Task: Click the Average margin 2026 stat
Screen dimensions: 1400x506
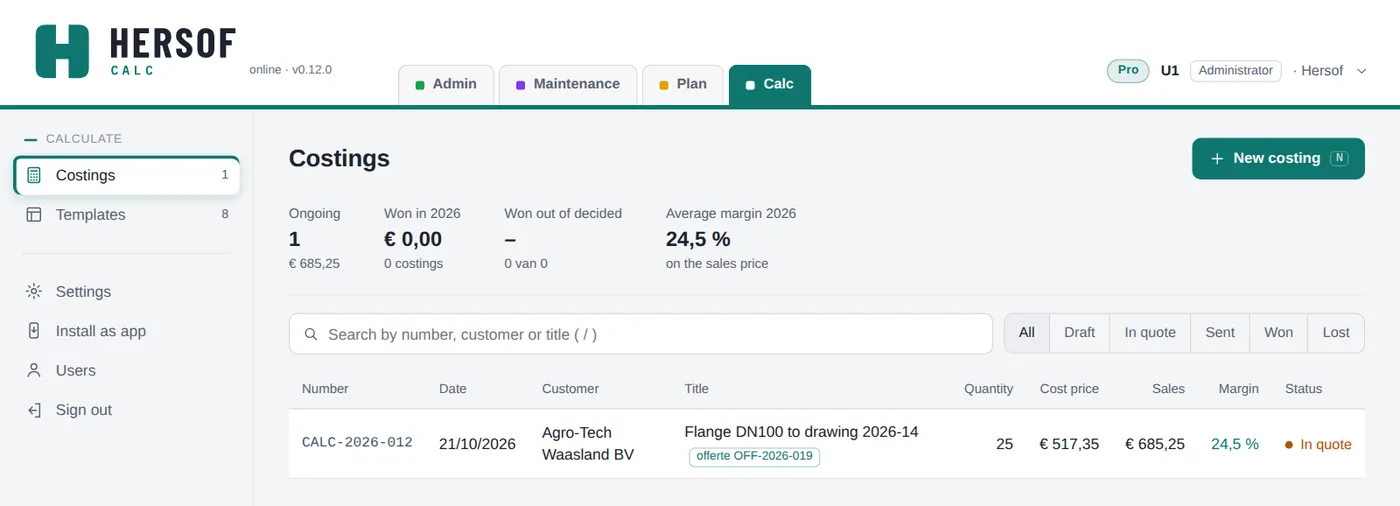Action: [731, 238]
